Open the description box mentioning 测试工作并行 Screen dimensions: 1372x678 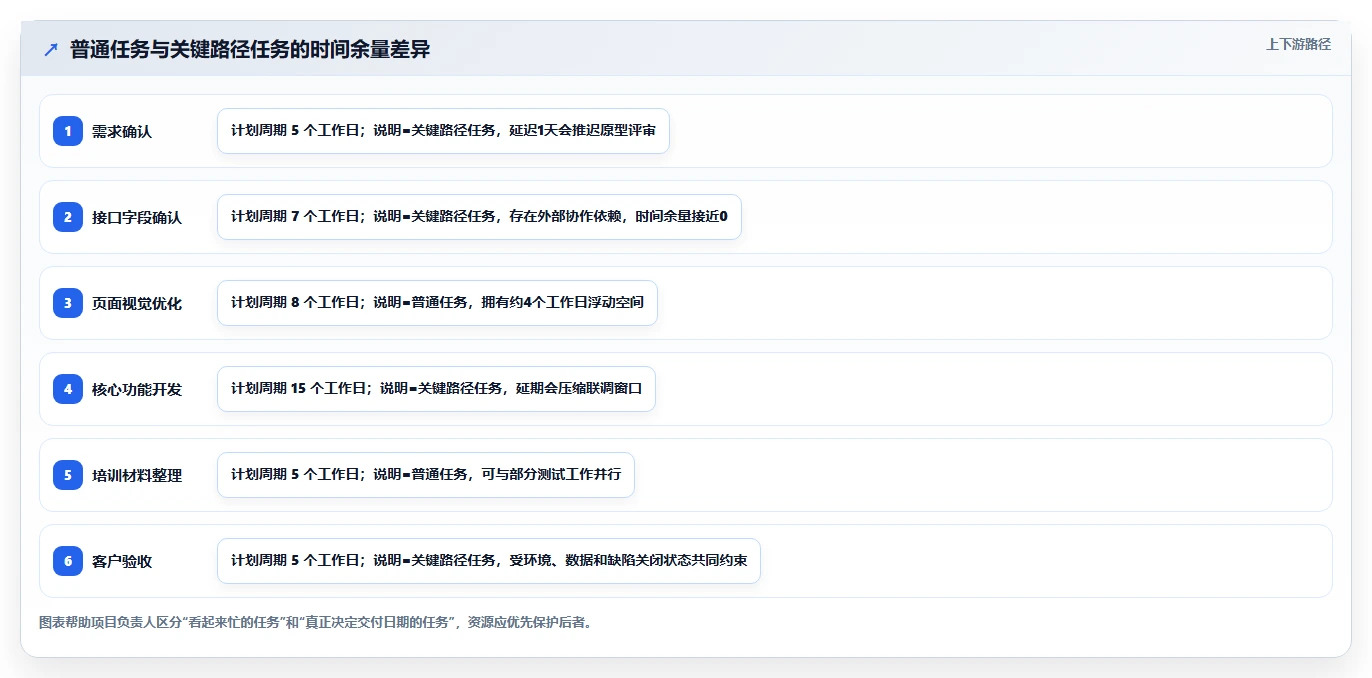[426, 475]
